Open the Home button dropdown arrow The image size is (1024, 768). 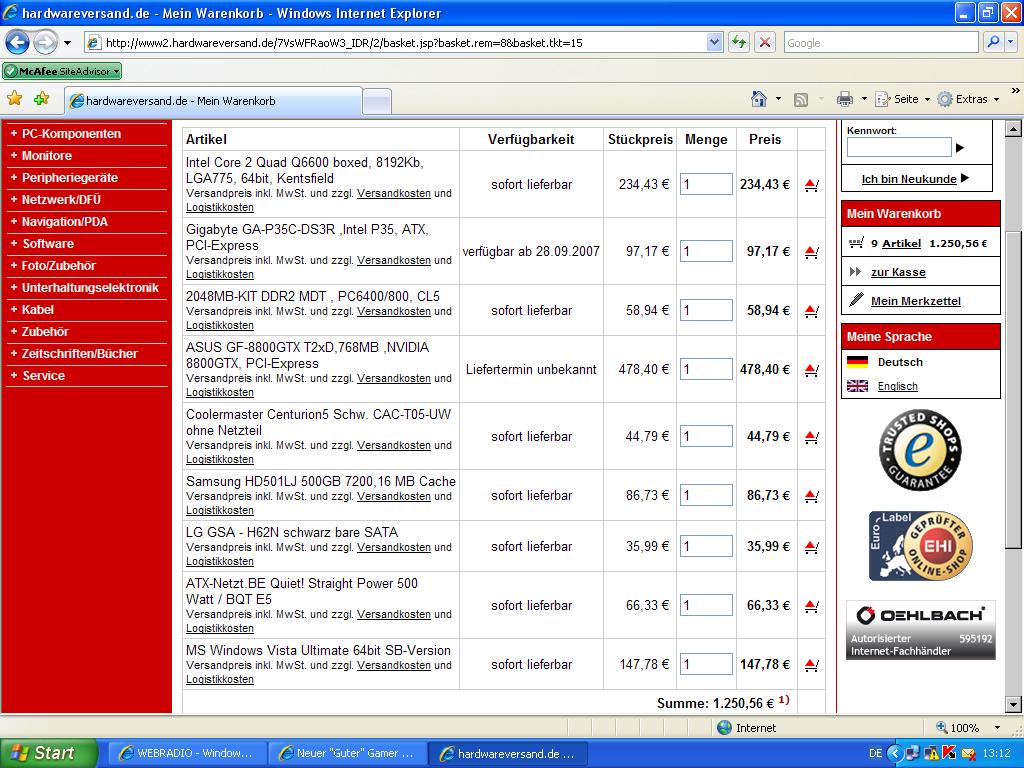(x=778, y=99)
